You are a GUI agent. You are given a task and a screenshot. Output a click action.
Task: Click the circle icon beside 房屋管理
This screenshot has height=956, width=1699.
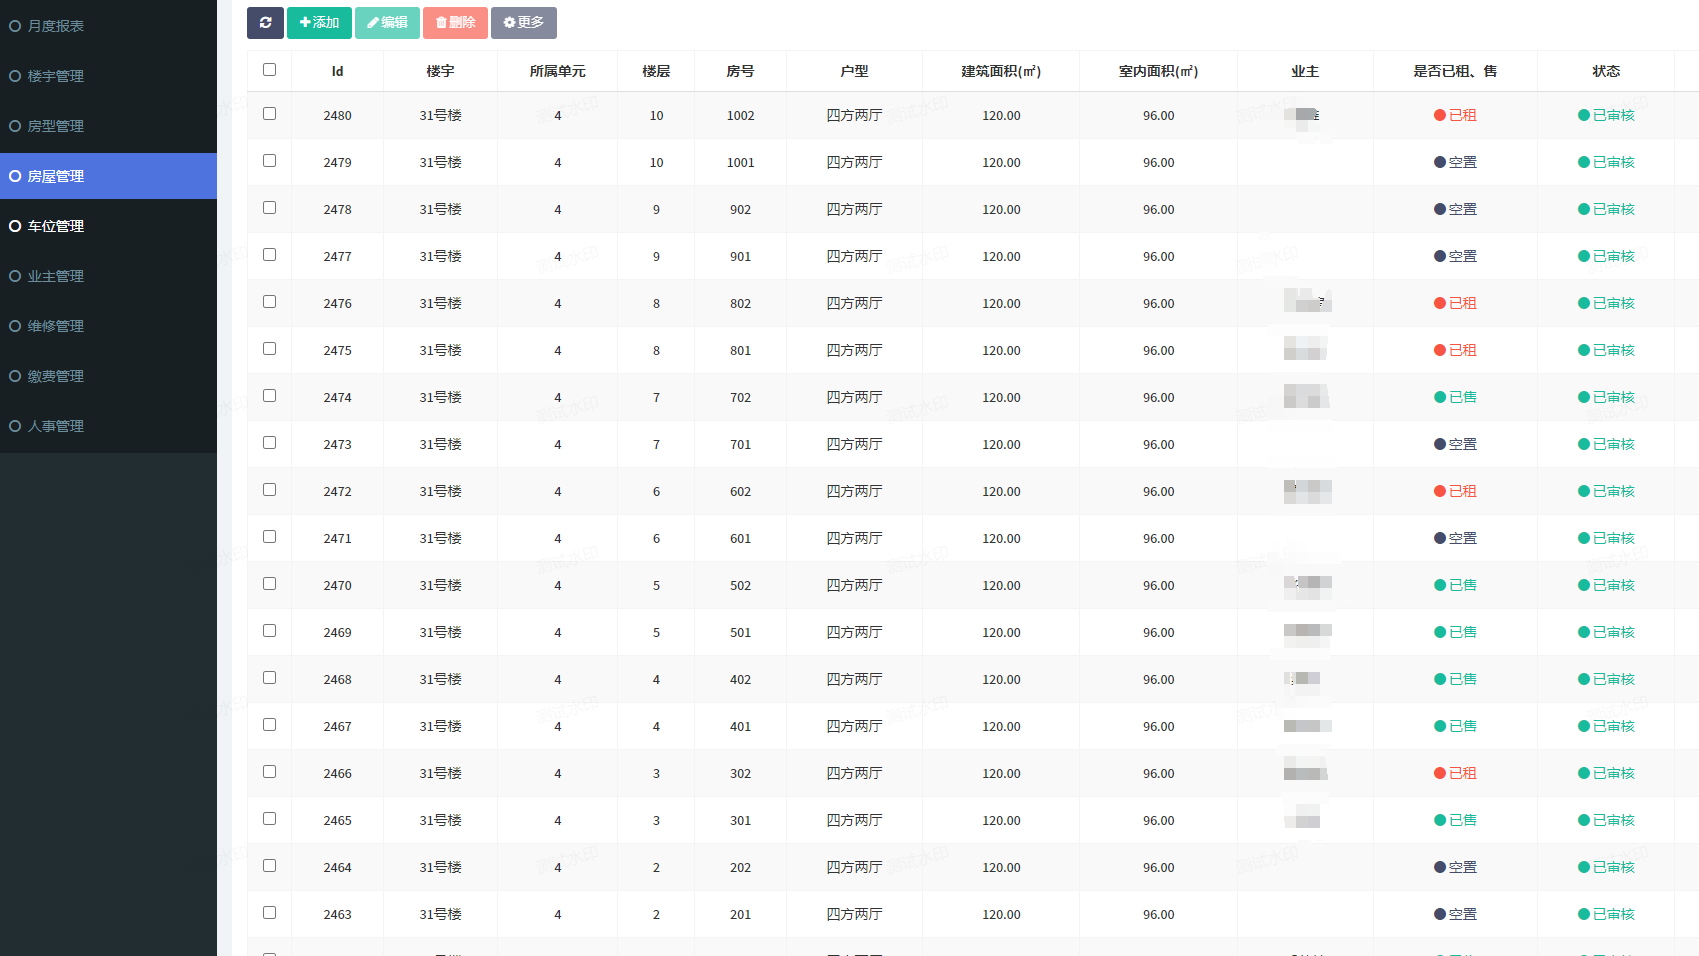(x=15, y=176)
